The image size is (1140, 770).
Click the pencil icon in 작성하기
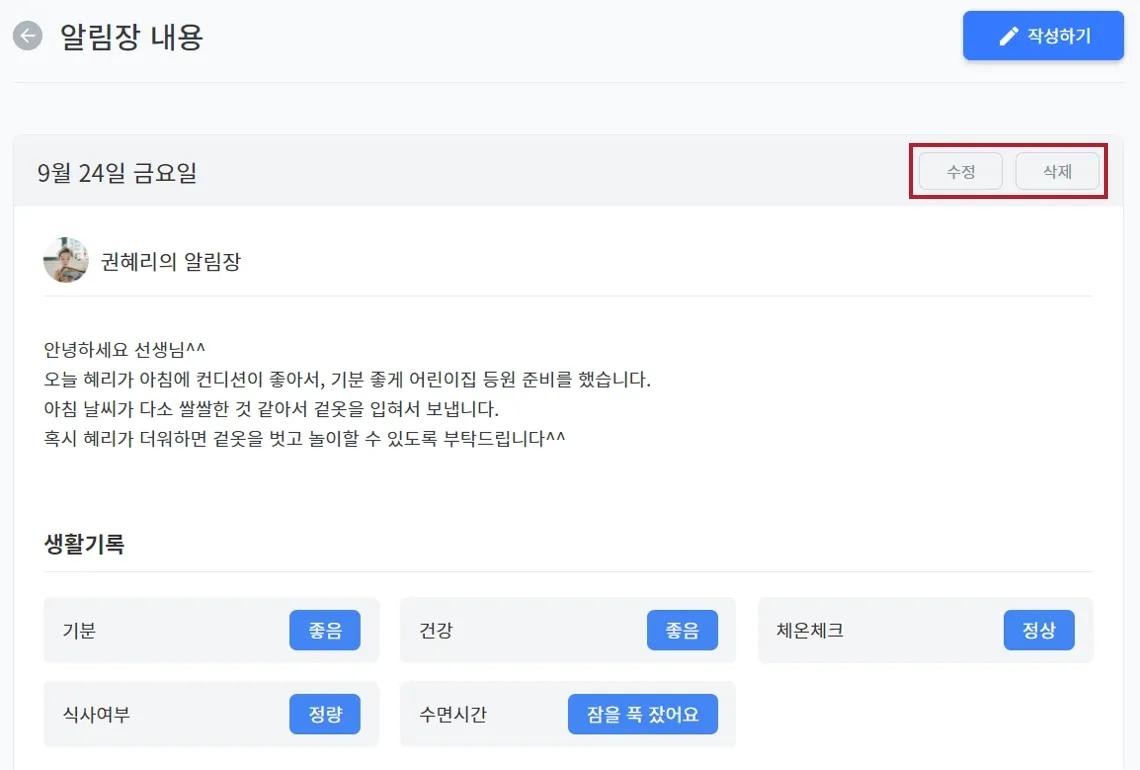pyautogui.click(x=1009, y=37)
